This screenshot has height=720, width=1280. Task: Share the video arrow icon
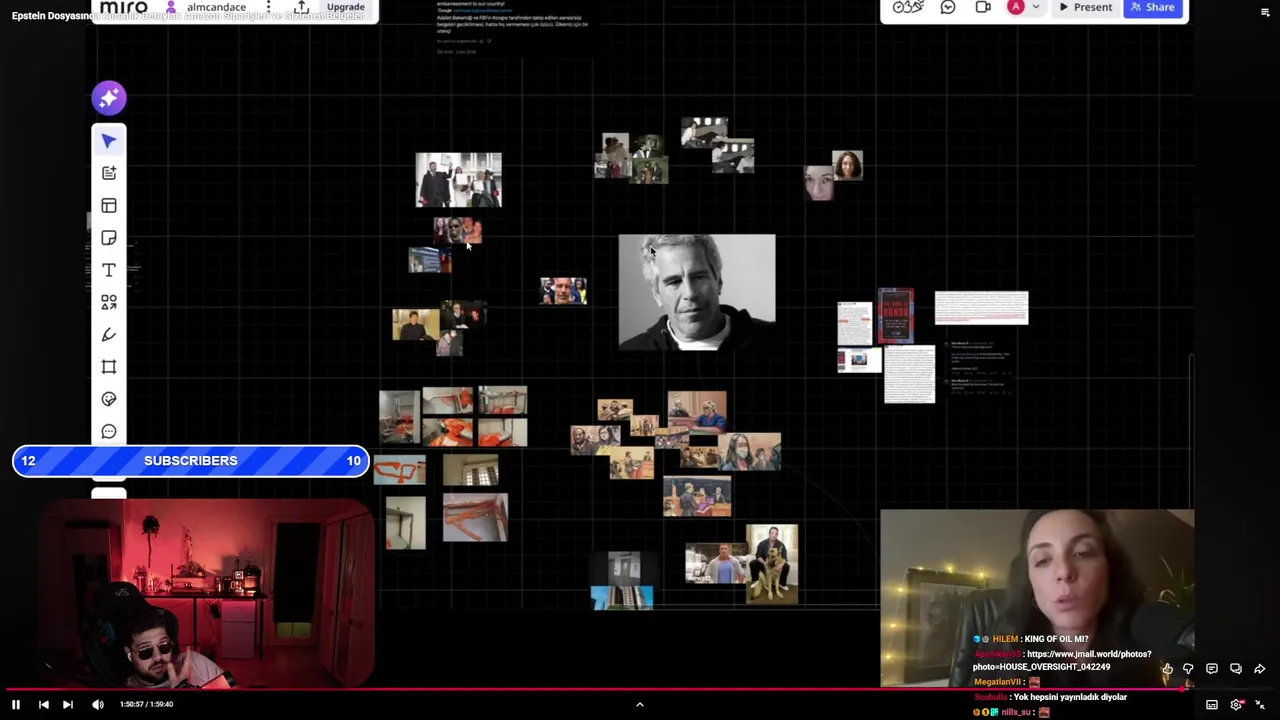1260,669
